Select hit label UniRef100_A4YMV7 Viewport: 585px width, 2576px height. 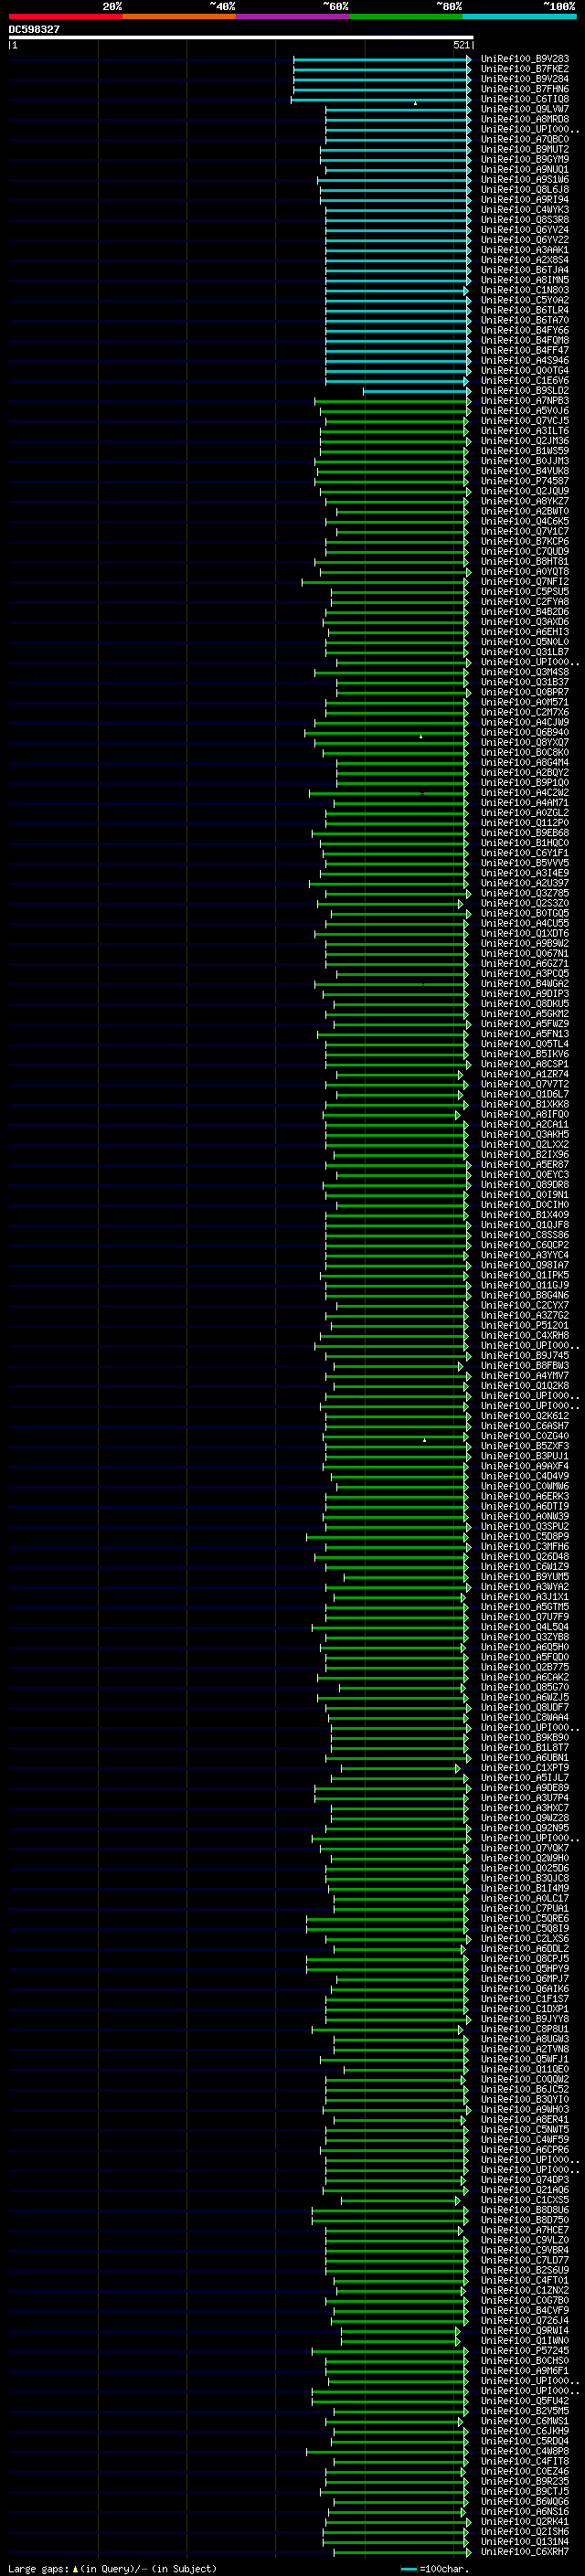tap(525, 1375)
